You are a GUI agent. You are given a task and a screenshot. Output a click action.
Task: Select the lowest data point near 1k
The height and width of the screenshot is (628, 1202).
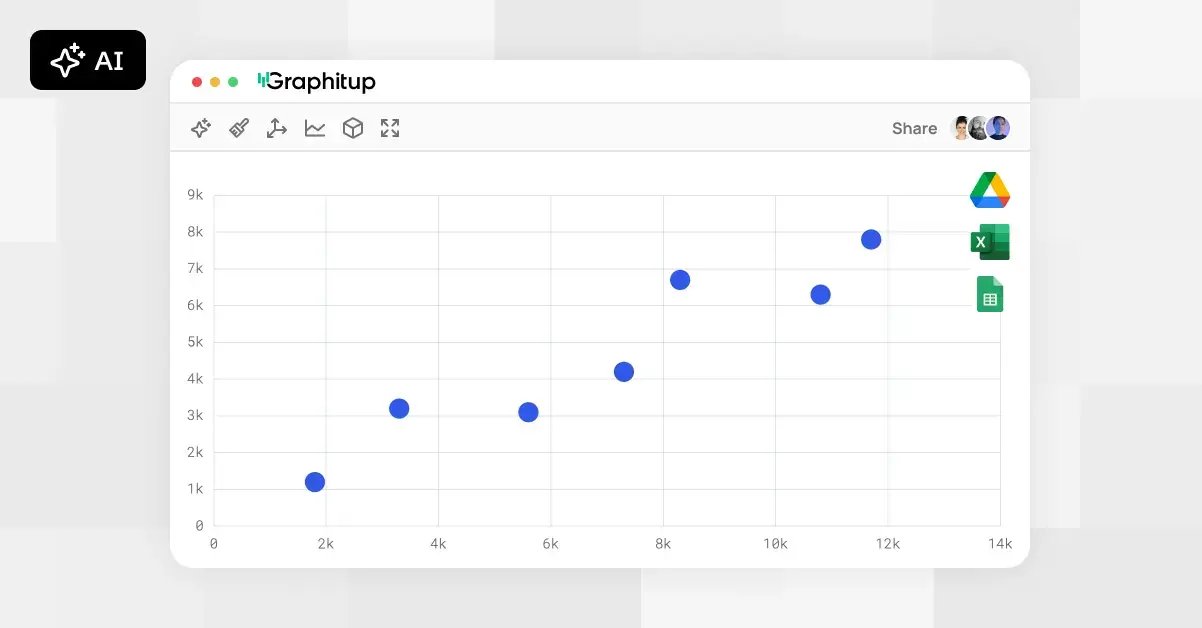(315, 482)
